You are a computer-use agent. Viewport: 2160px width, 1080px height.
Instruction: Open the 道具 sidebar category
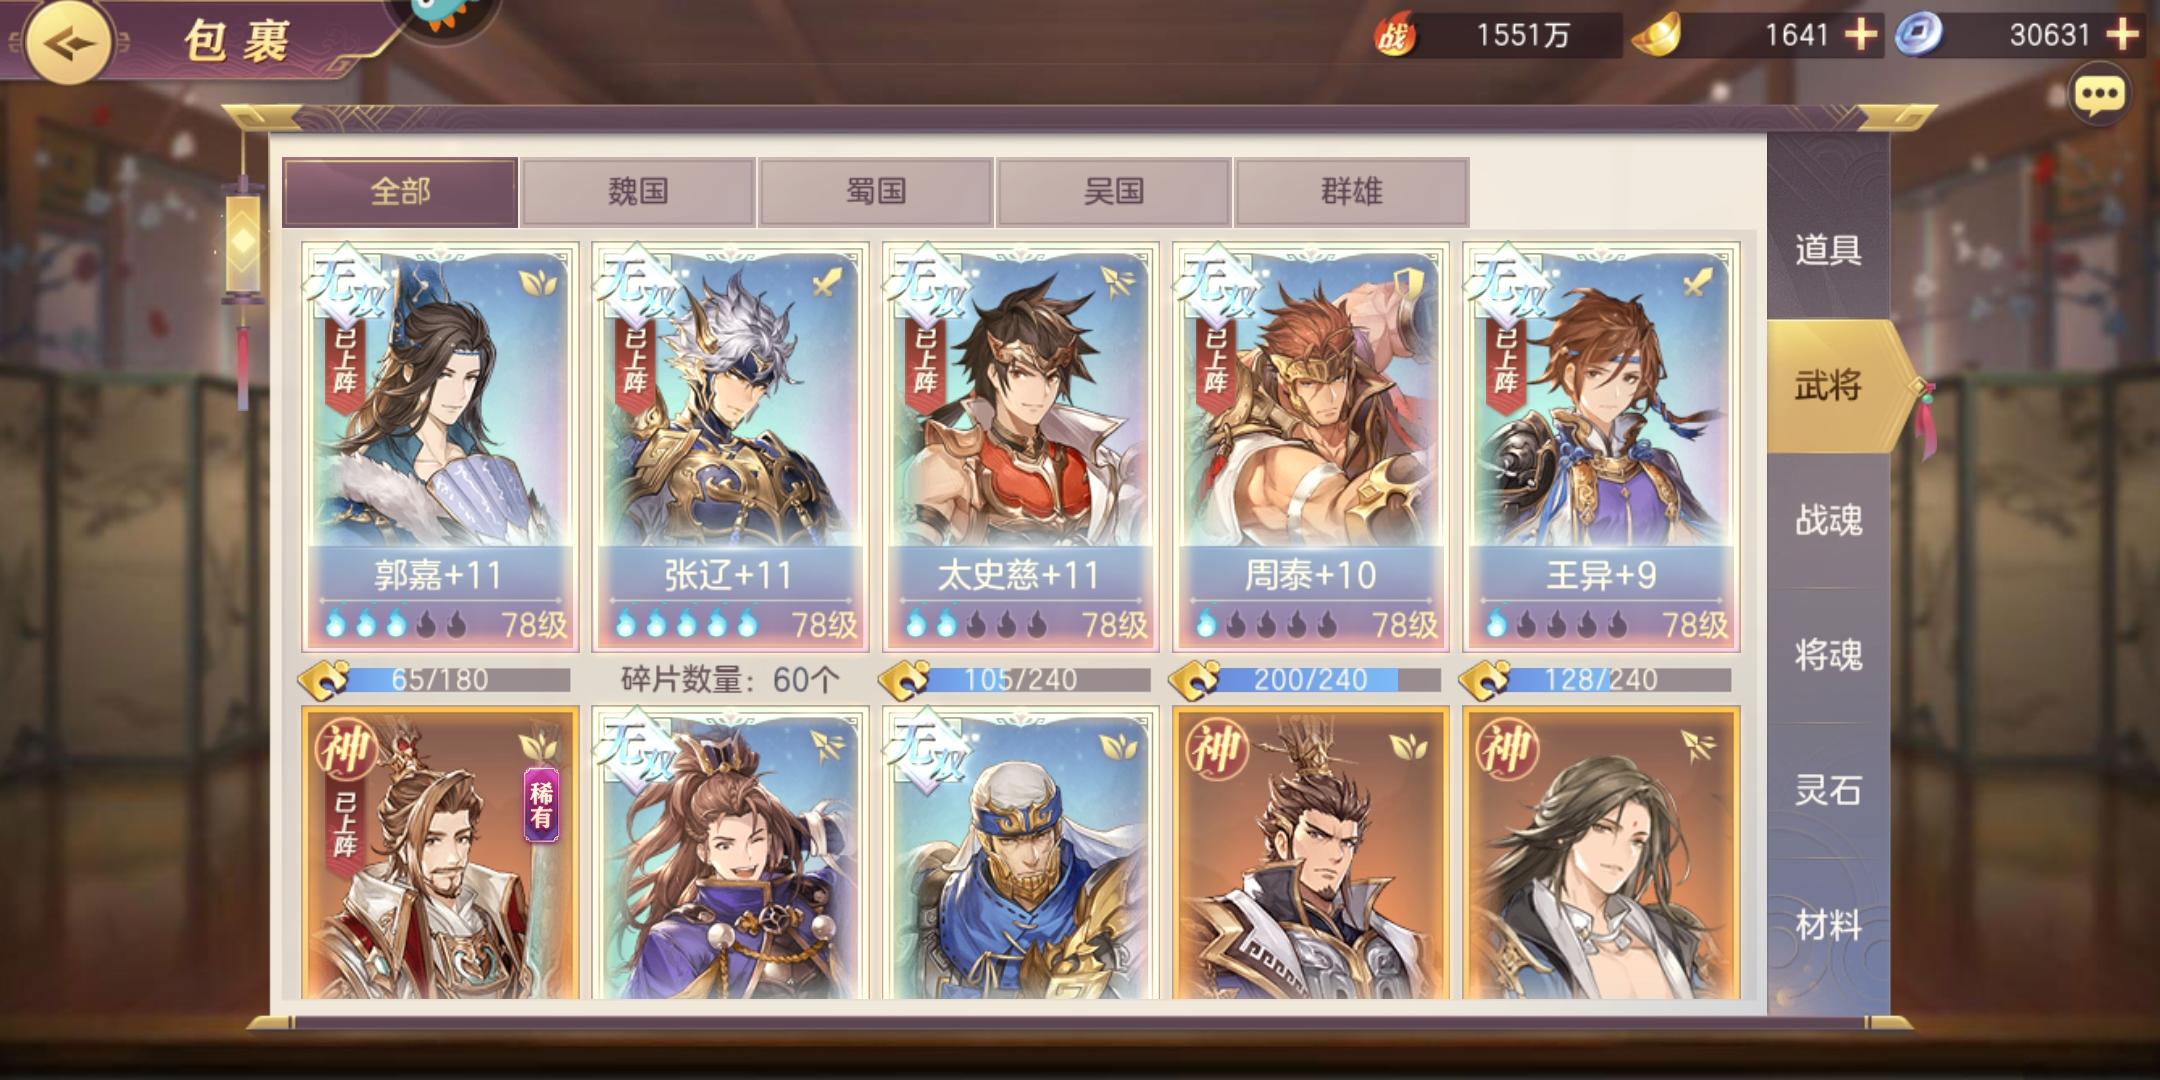click(1828, 250)
